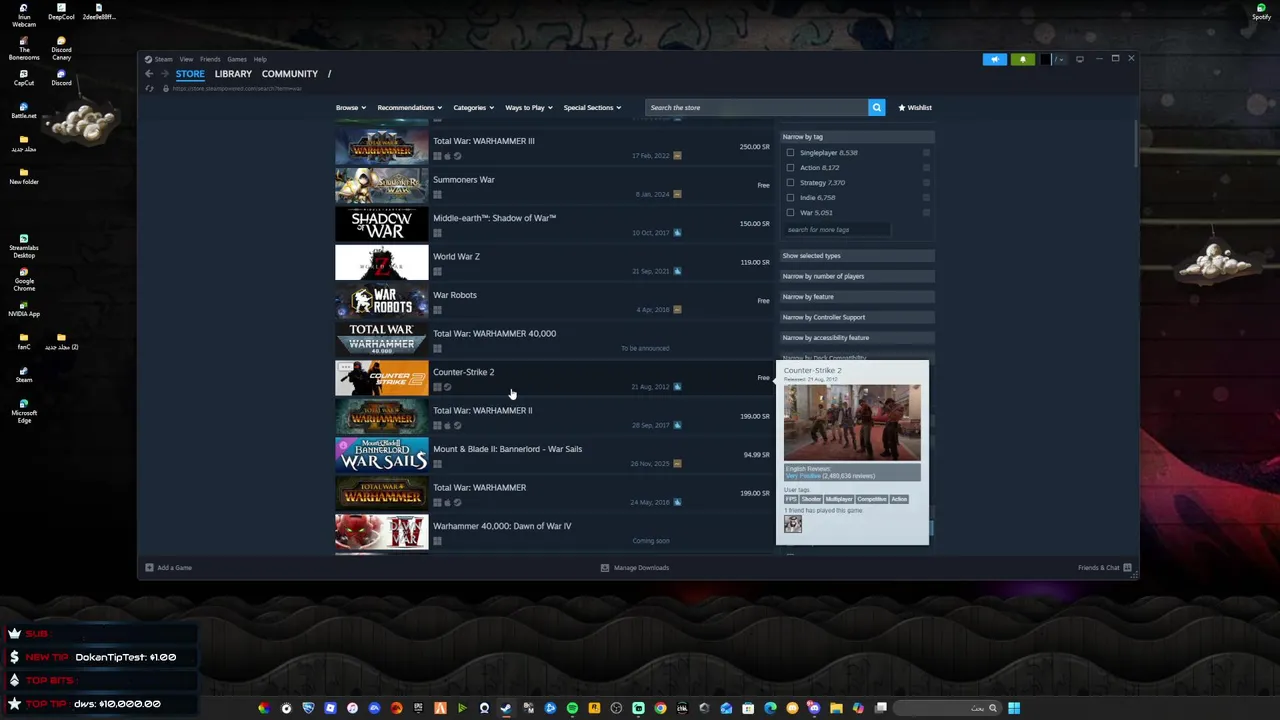
Task: Click the Spotify icon in the taskbar
Action: coord(572,708)
